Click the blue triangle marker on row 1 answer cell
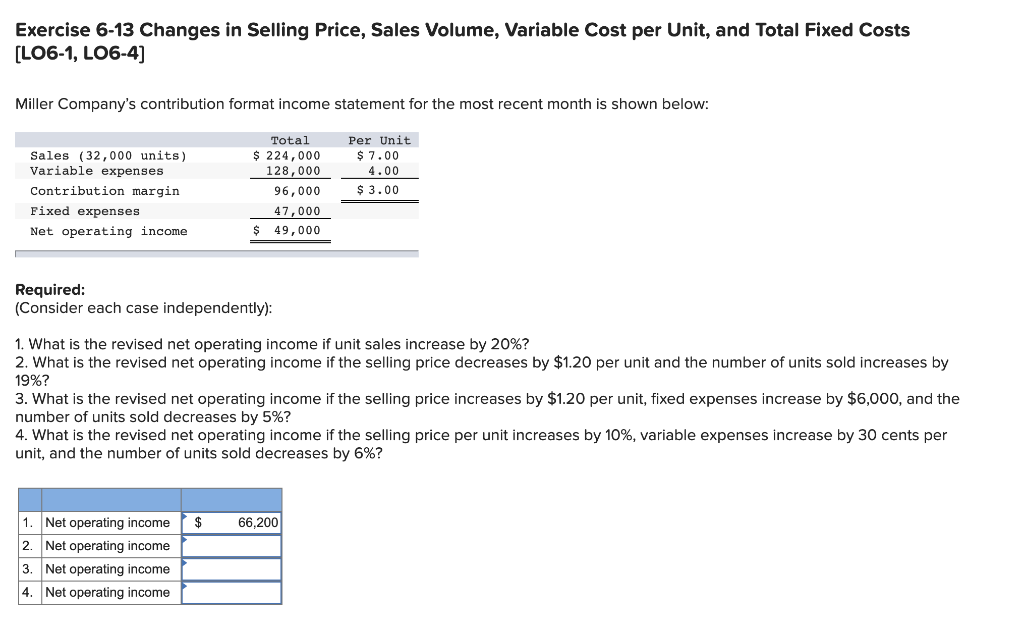Image resolution: width=1024 pixels, height=629 pixels. click(185, 519)
